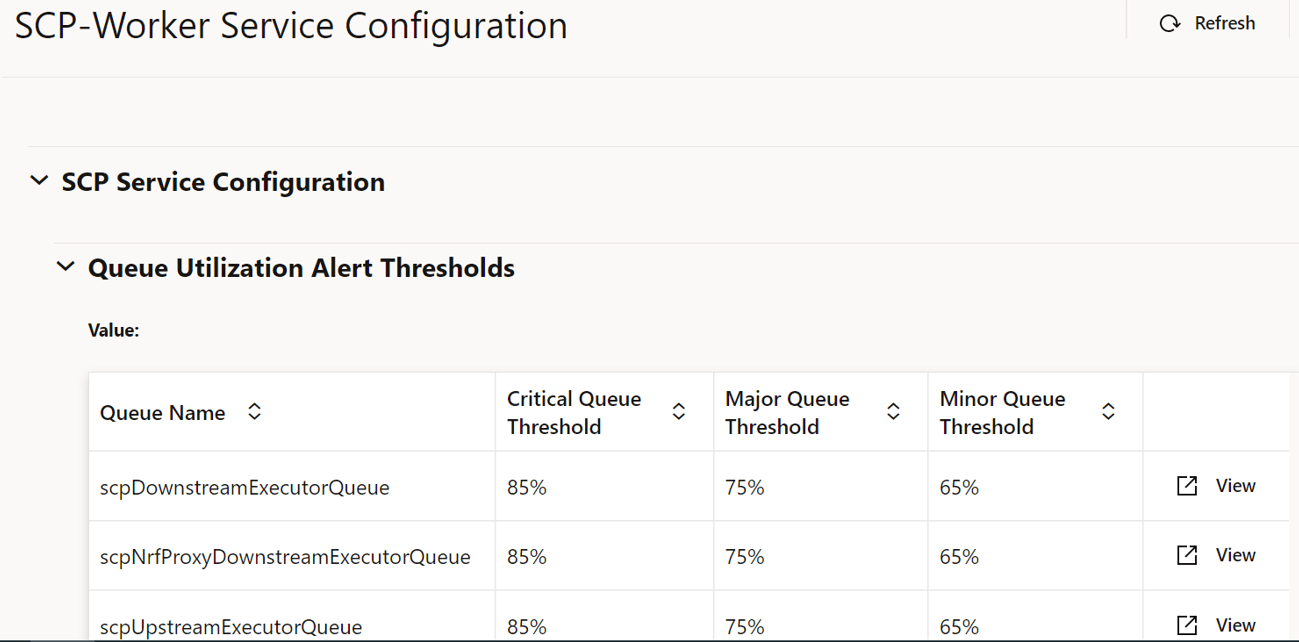Collapse Queue Utilization Alert Thresholds section
Image resolution: width=1299 pixels, height=642 pixels.
coord(66,267)
